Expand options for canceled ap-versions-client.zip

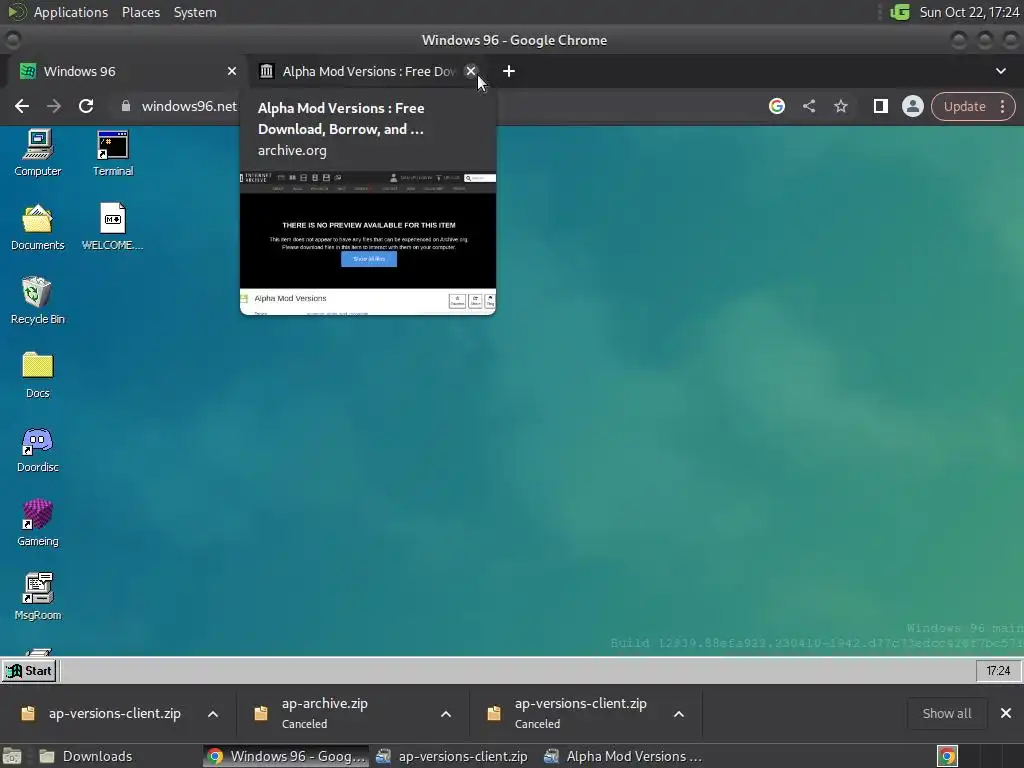(679, 714)
